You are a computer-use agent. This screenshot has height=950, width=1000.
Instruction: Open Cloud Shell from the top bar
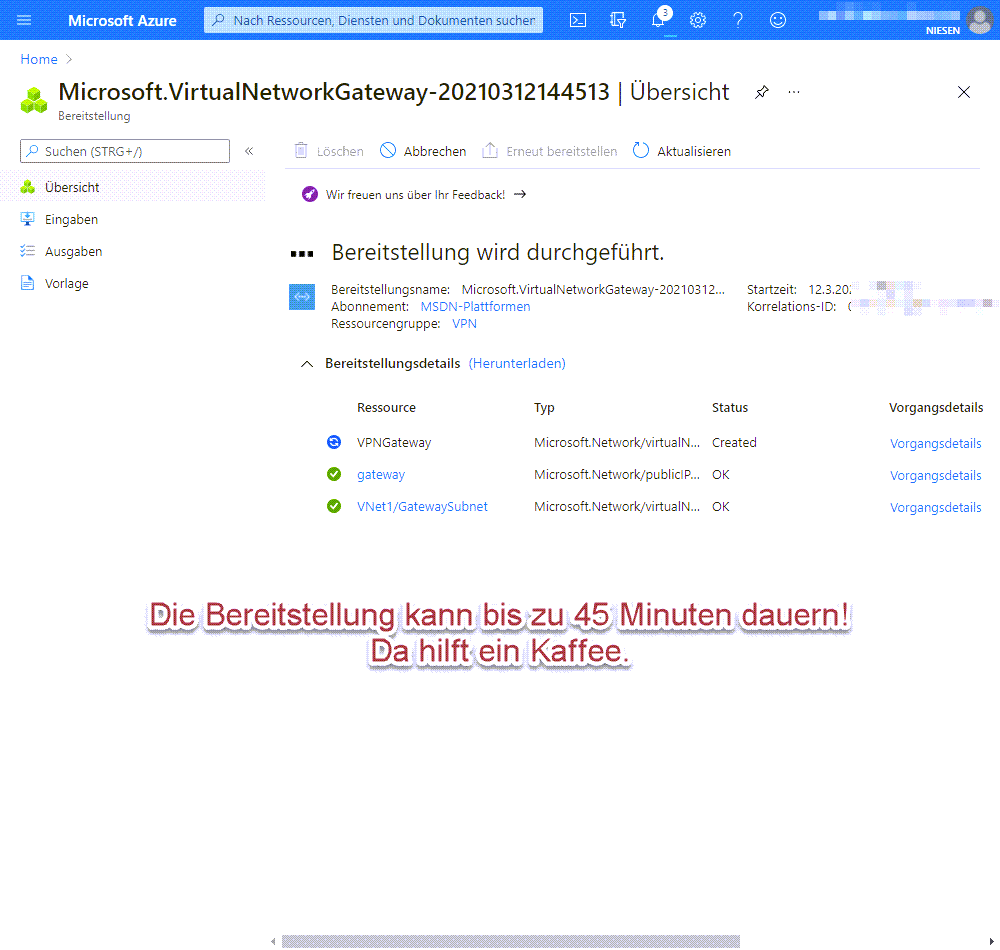pos(578,20)
